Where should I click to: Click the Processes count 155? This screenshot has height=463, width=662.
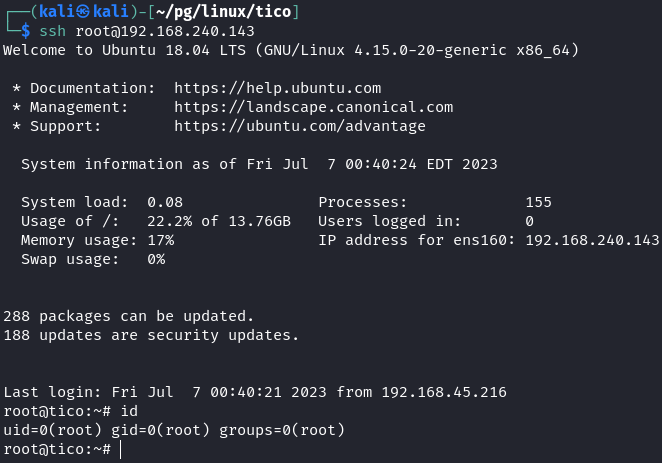pyautogui.click(x=538, y=202)
